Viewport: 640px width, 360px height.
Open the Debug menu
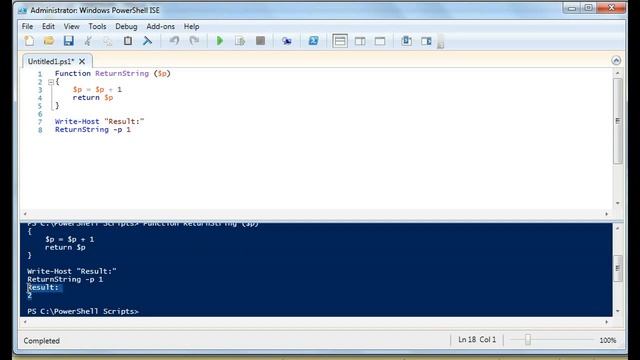[x=126, y=26]
